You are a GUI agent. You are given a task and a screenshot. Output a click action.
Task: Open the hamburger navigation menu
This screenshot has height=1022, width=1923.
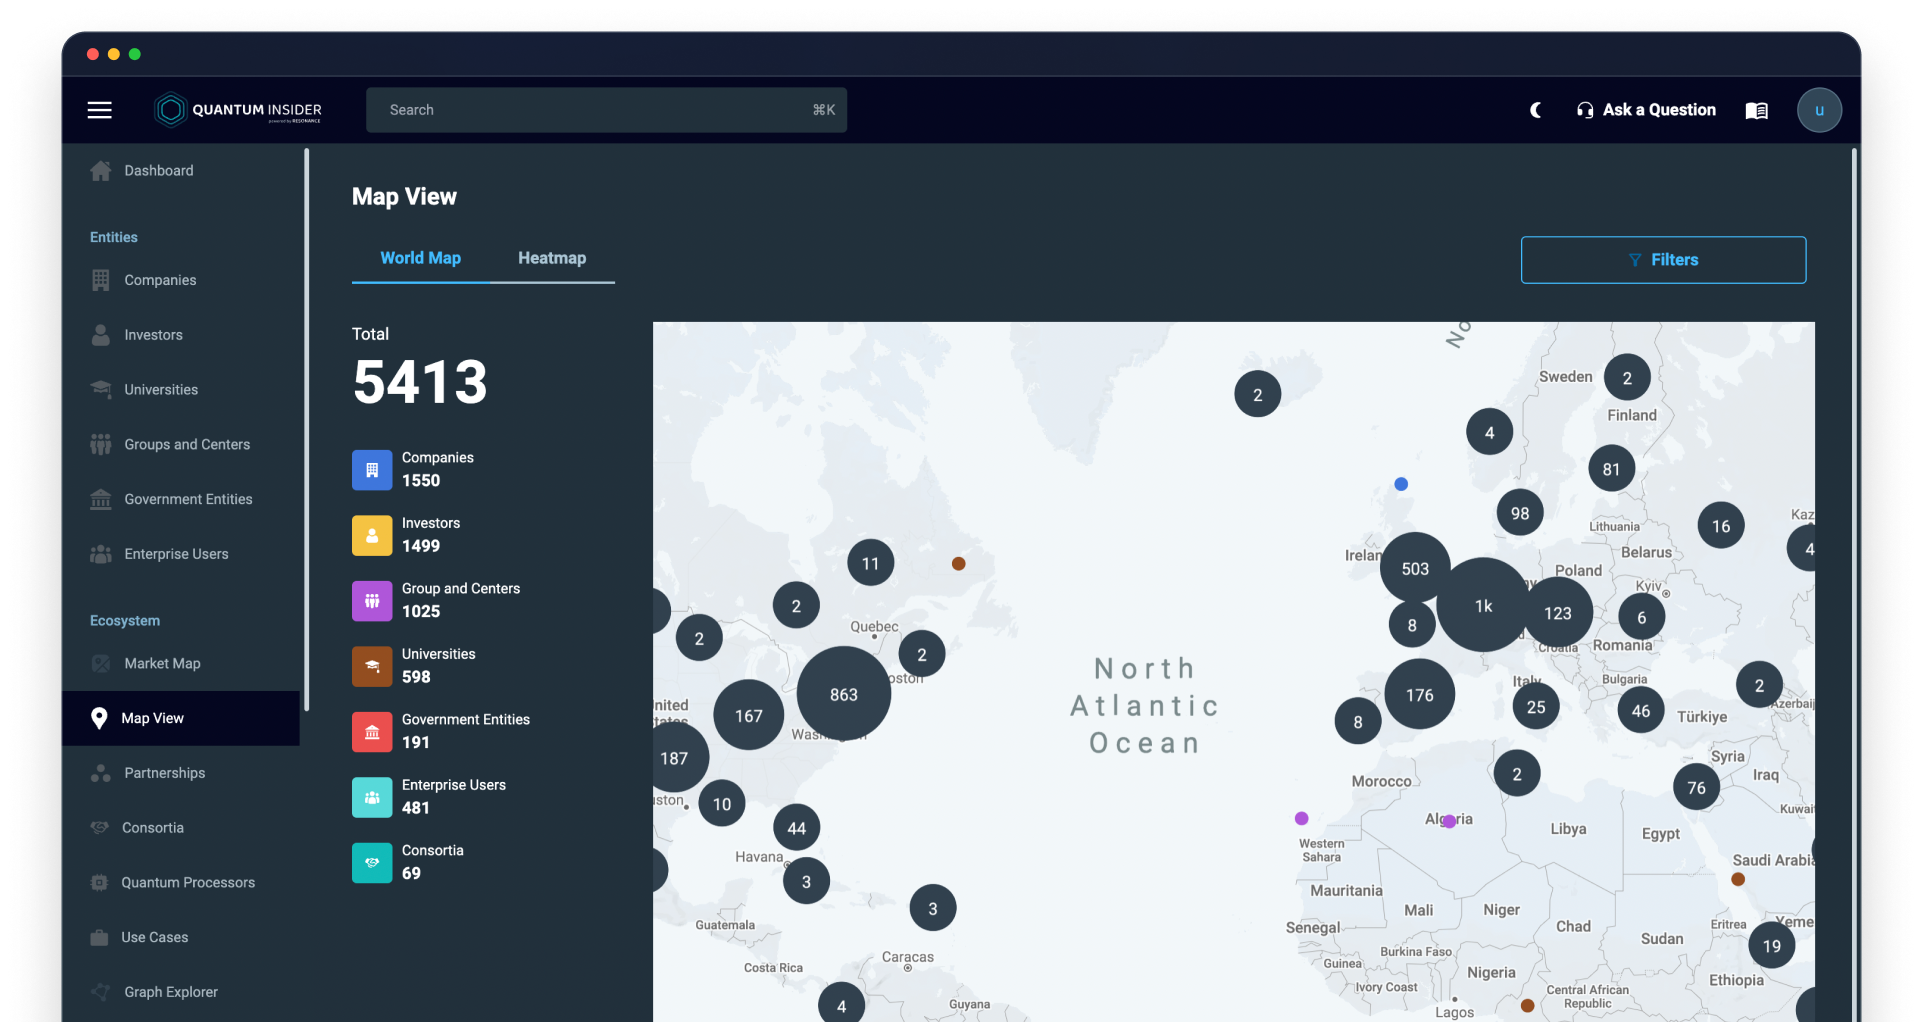tap(100, 110)
